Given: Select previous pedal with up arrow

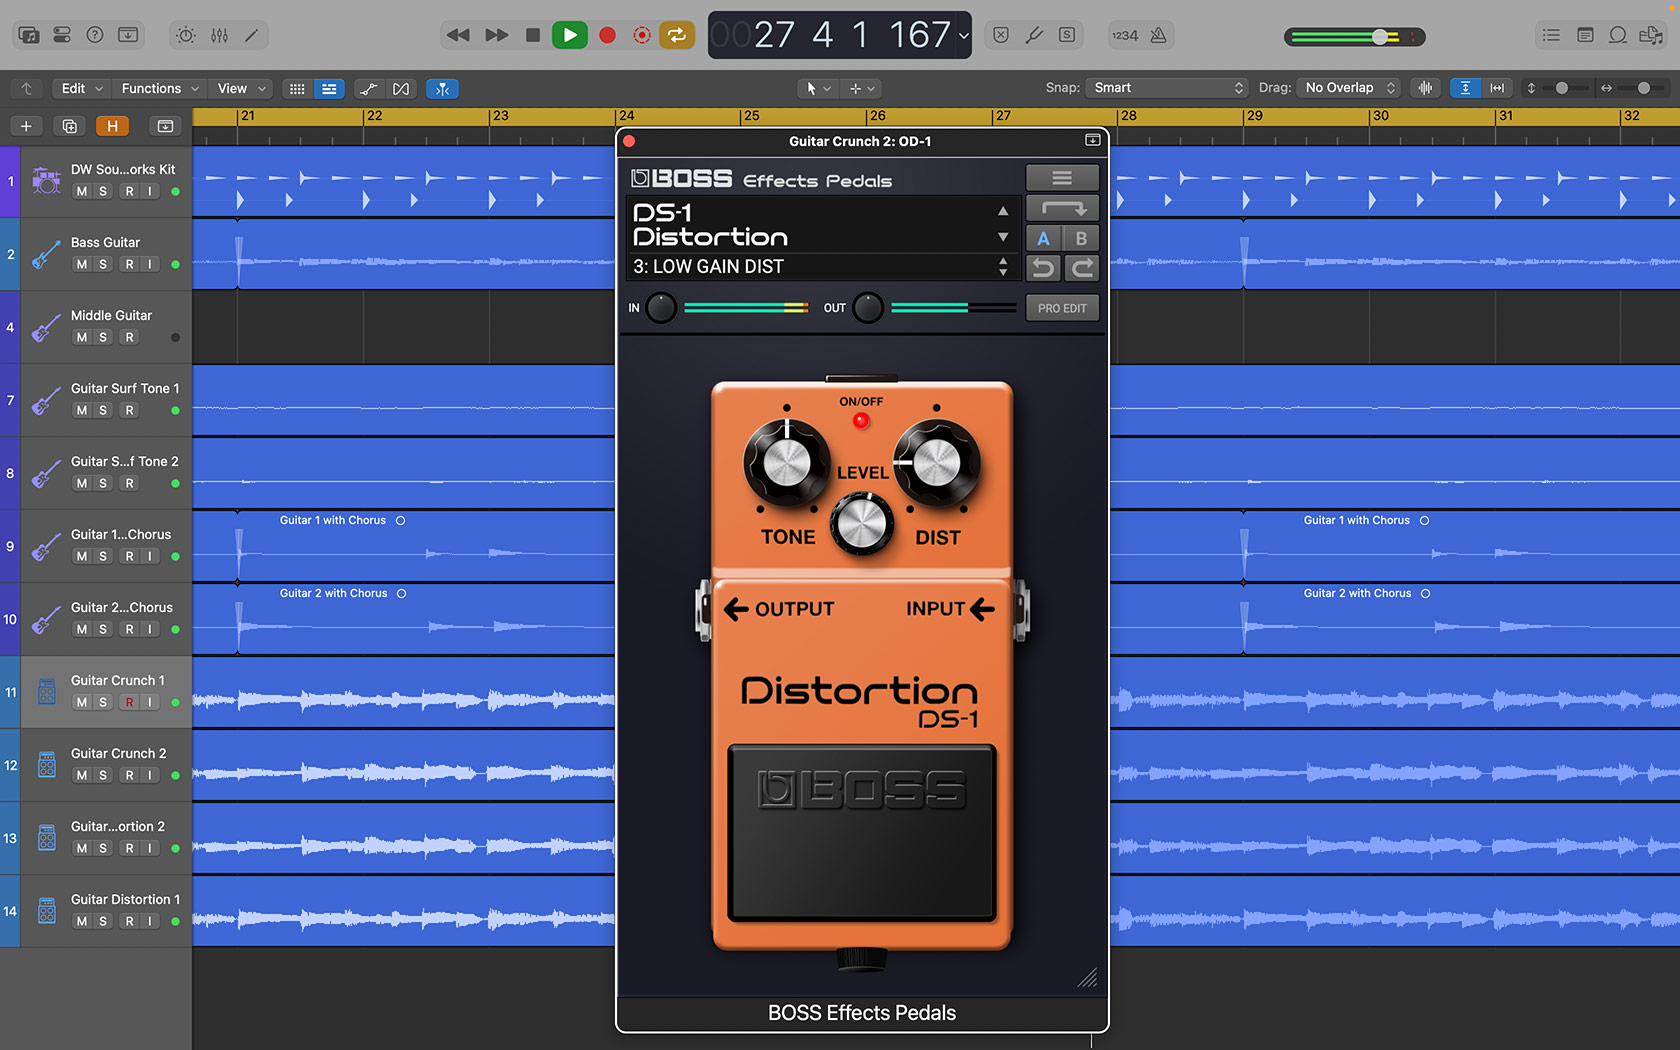Looking at the screenshot, I should [1003, 211].
